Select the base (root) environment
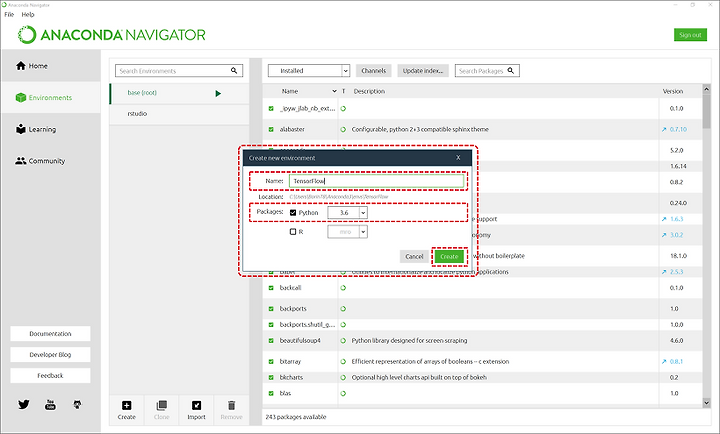The width and height of the screenshot is (720, 434). click(179, 93)
